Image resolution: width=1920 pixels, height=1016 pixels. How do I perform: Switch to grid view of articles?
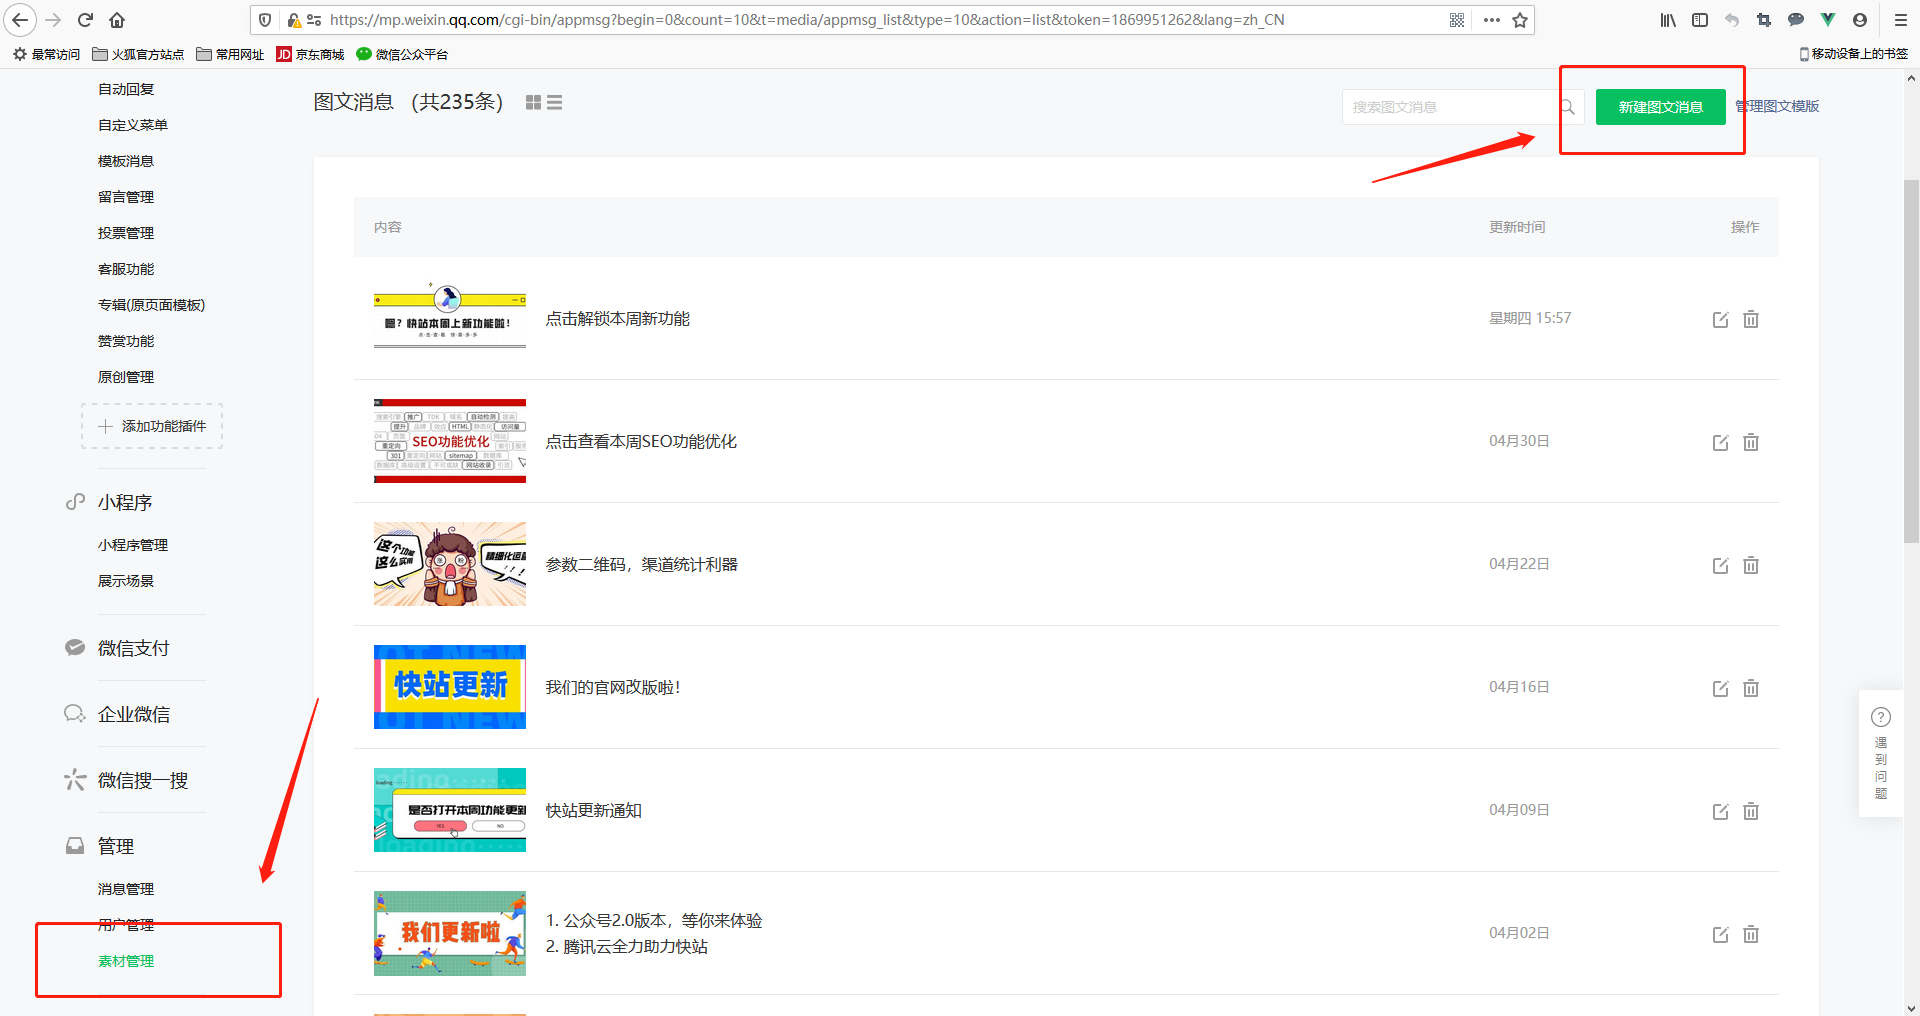[533, 103]
